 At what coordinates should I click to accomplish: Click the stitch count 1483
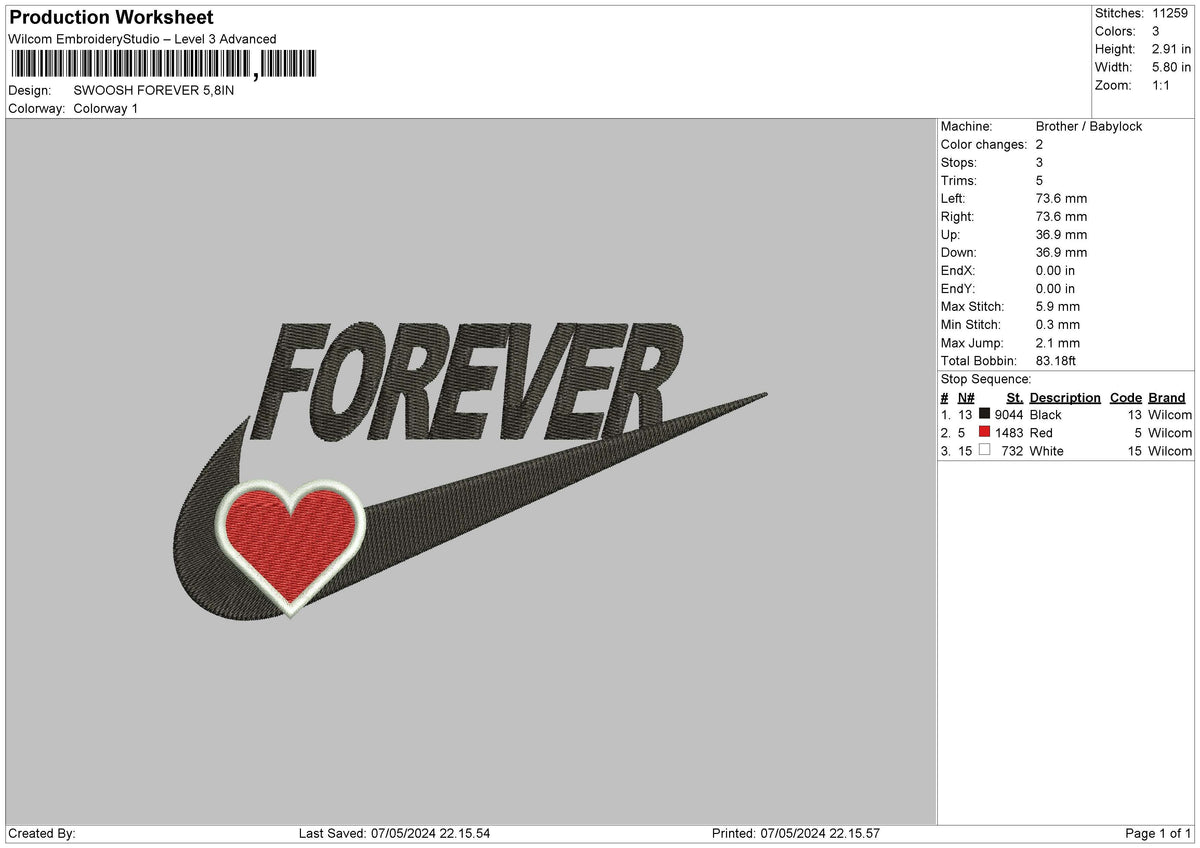1009,433
